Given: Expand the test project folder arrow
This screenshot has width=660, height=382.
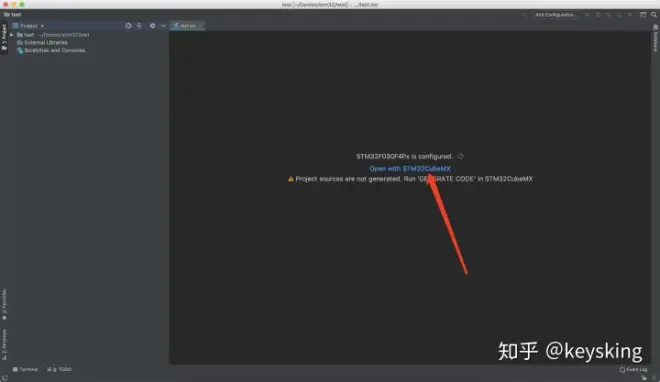Looking at the screenshot, I should pyautogui.click(x=12, y=35).
